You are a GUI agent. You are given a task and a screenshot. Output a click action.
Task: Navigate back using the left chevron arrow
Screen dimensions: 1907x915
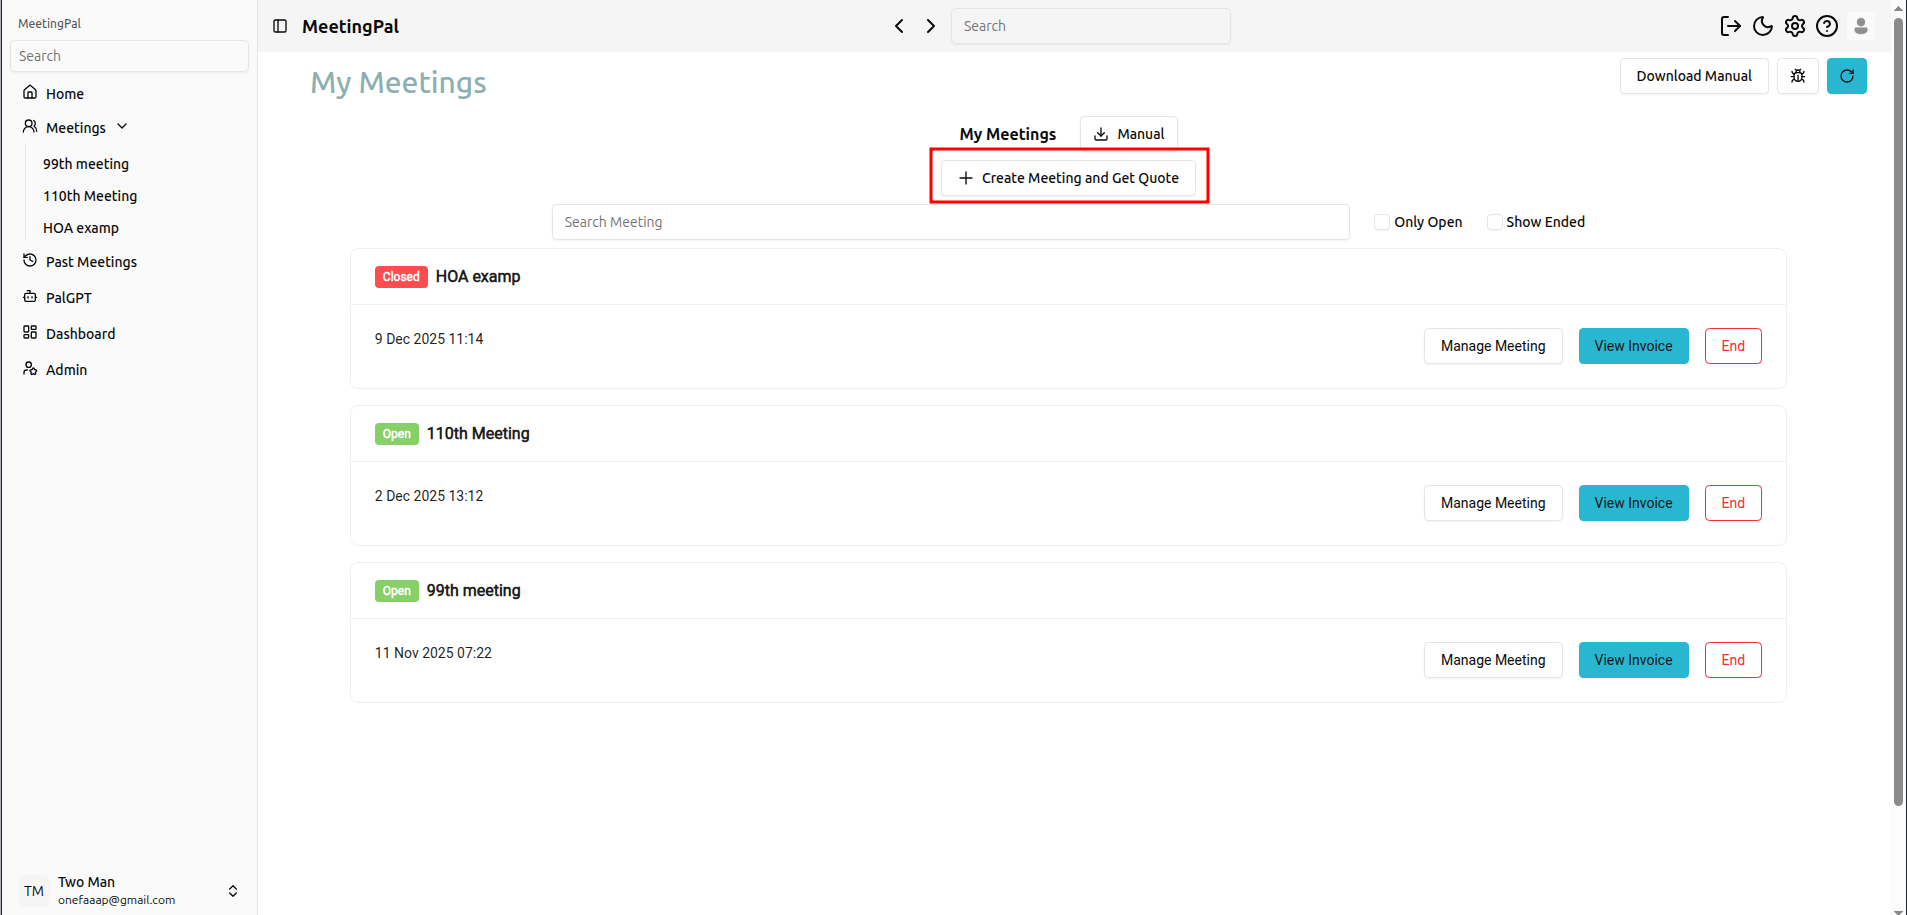pos(899,26)
